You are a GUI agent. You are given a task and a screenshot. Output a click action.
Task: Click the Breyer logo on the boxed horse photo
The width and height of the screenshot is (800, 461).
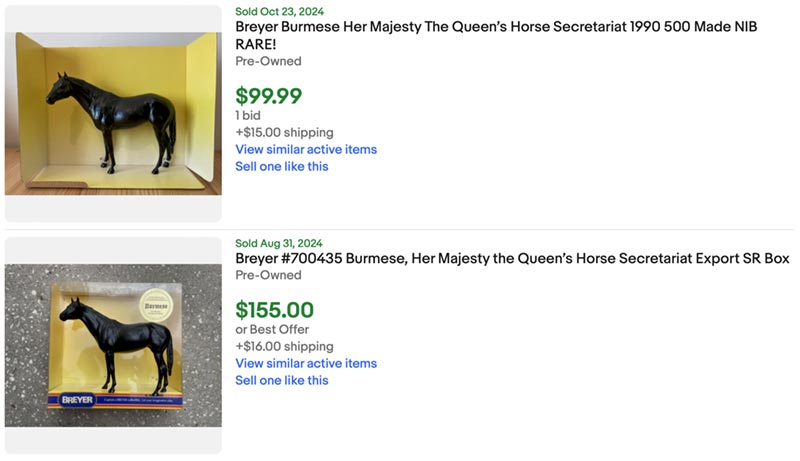[76, 400]
